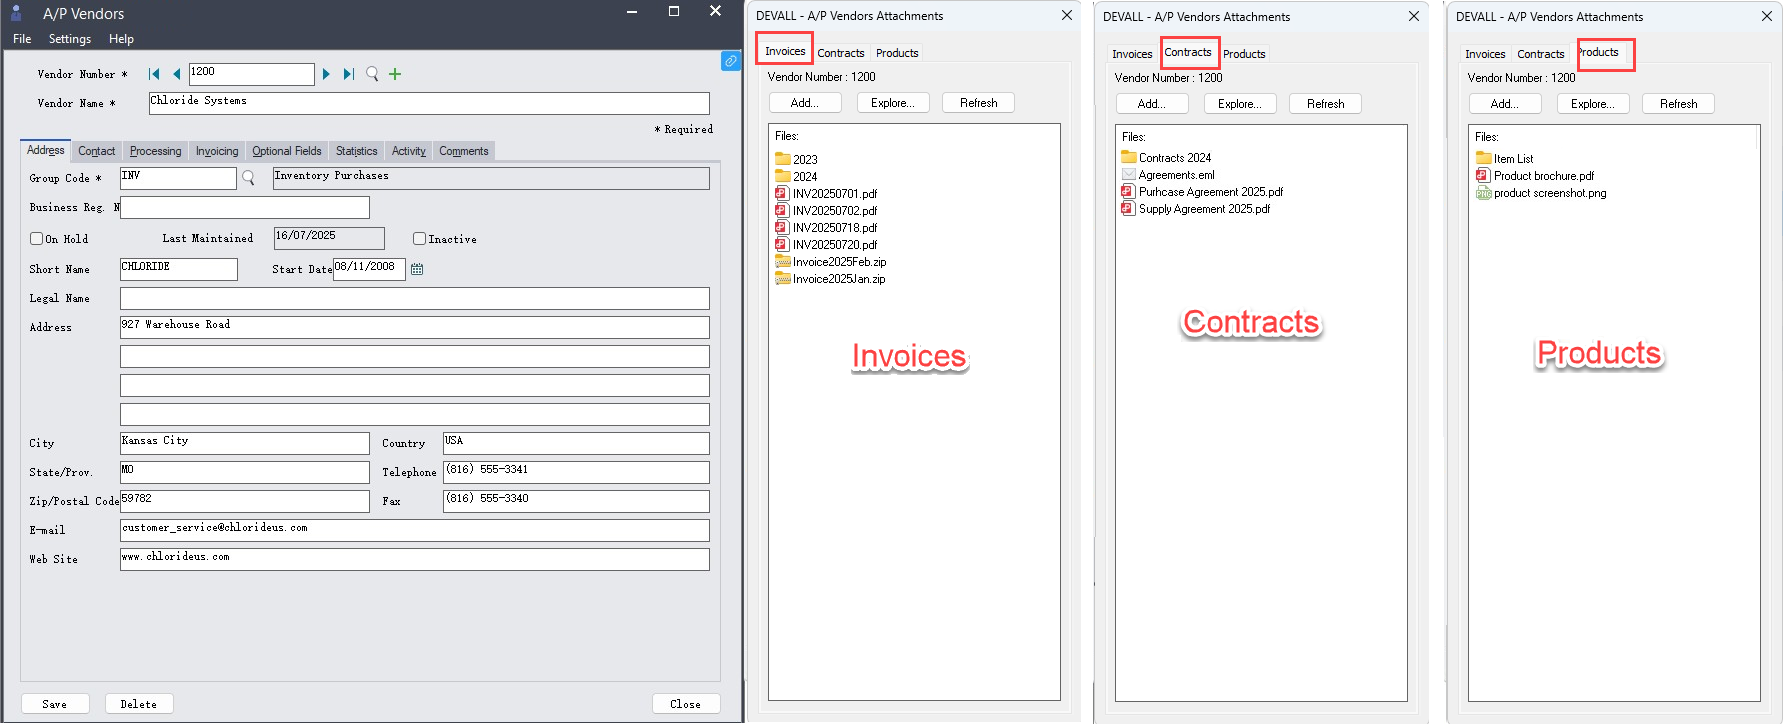Go to first vendor record
1786x724 pixels.
click(154, 74)
